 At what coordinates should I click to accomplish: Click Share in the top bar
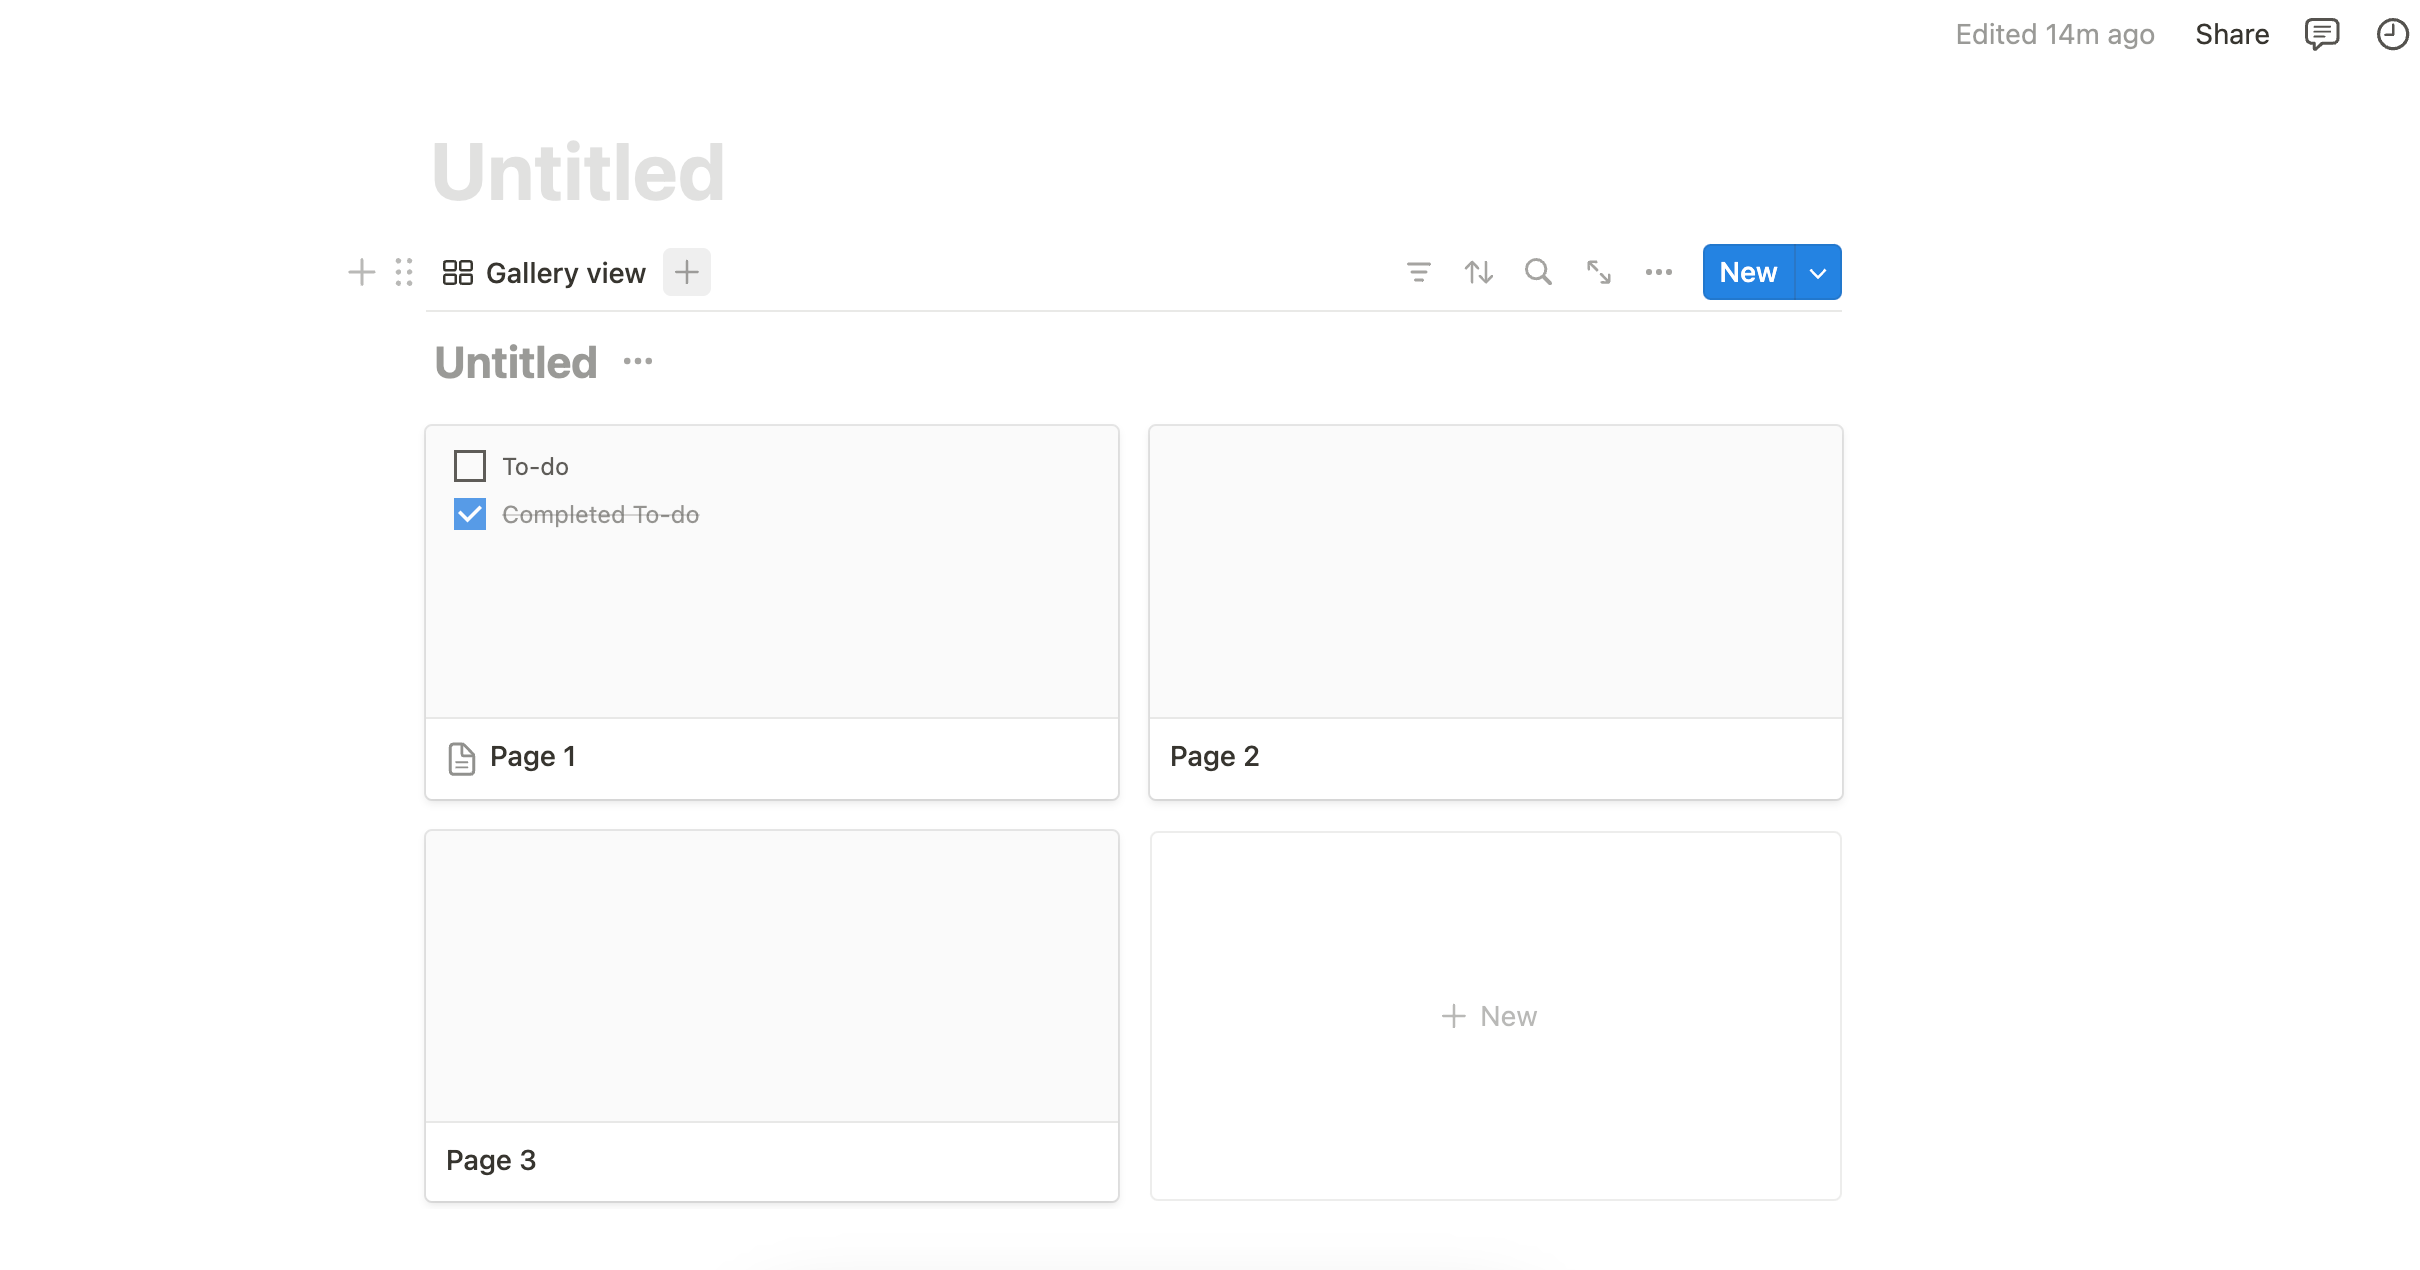(2232, 34)
